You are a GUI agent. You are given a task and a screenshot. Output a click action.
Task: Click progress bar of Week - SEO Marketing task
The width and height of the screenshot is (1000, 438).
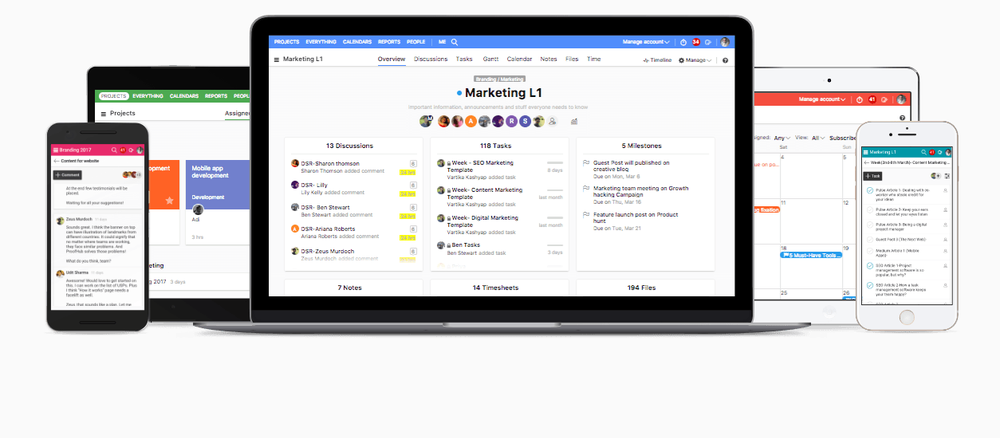pos(555,163)
